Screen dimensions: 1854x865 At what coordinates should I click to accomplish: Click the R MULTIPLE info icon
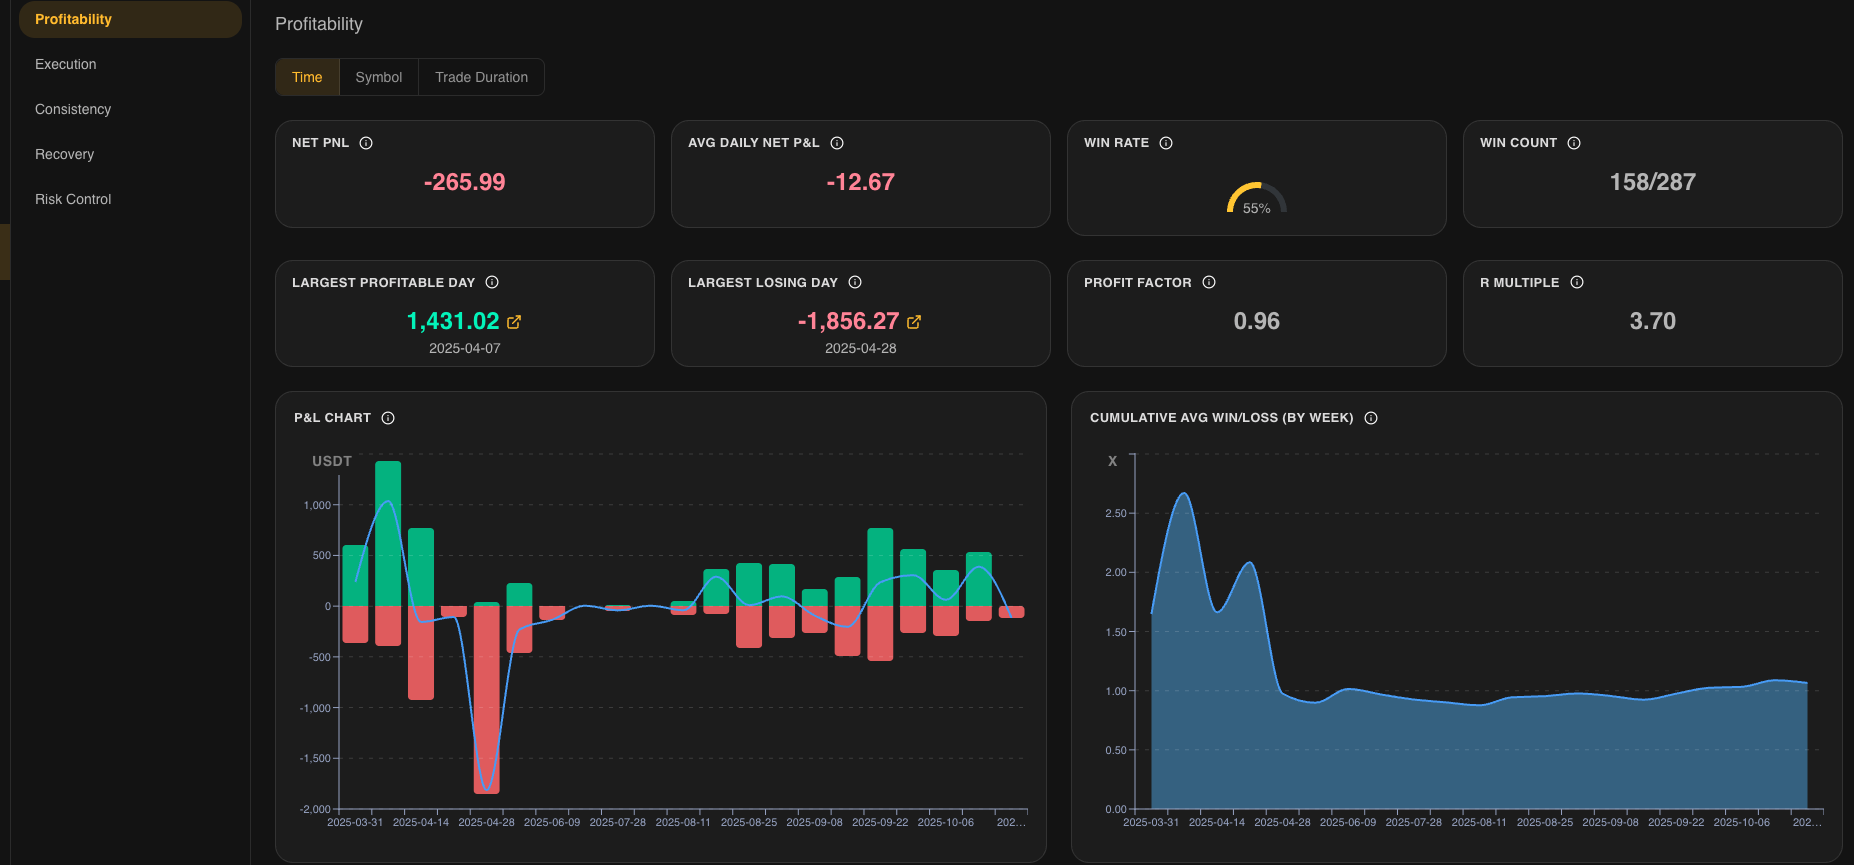click(x=1577, y=282)
